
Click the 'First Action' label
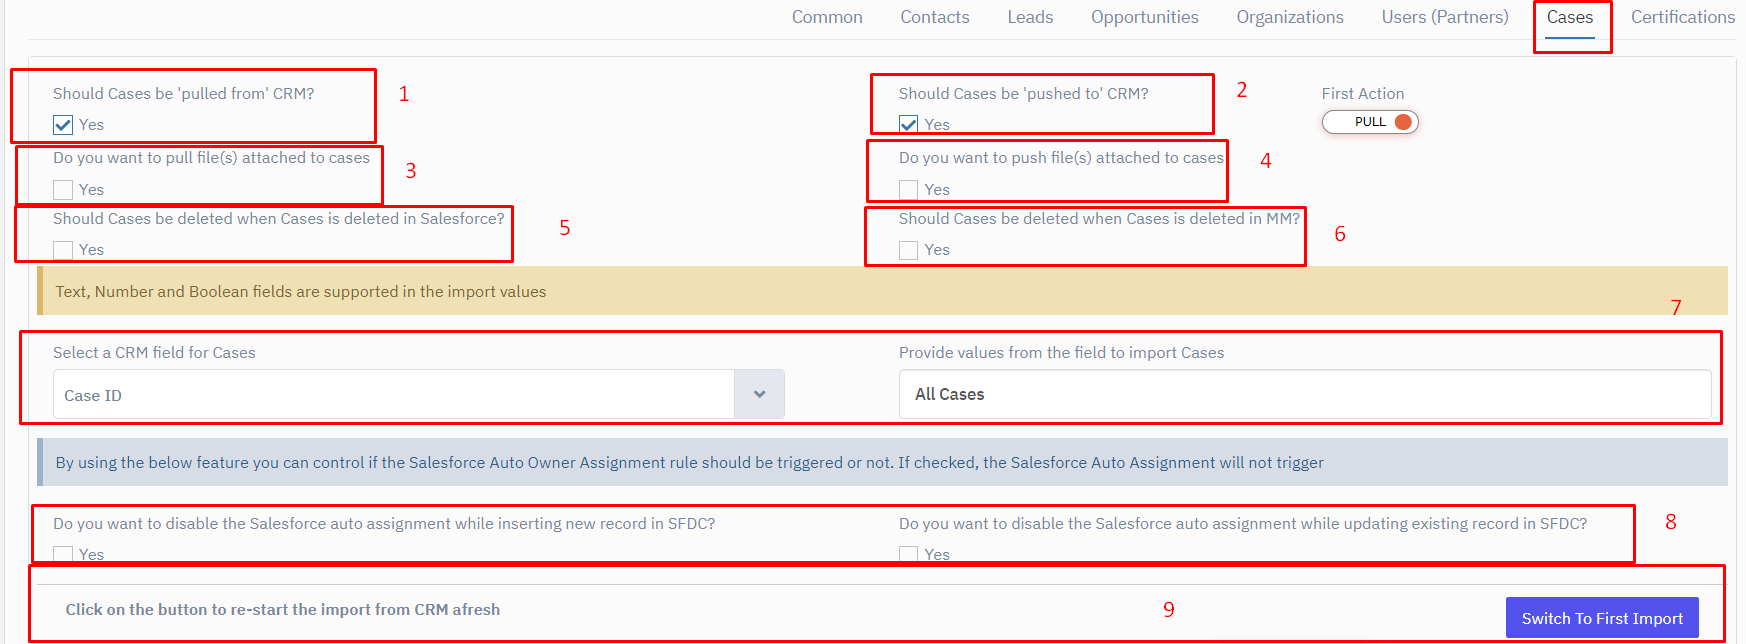point(1363,94)
